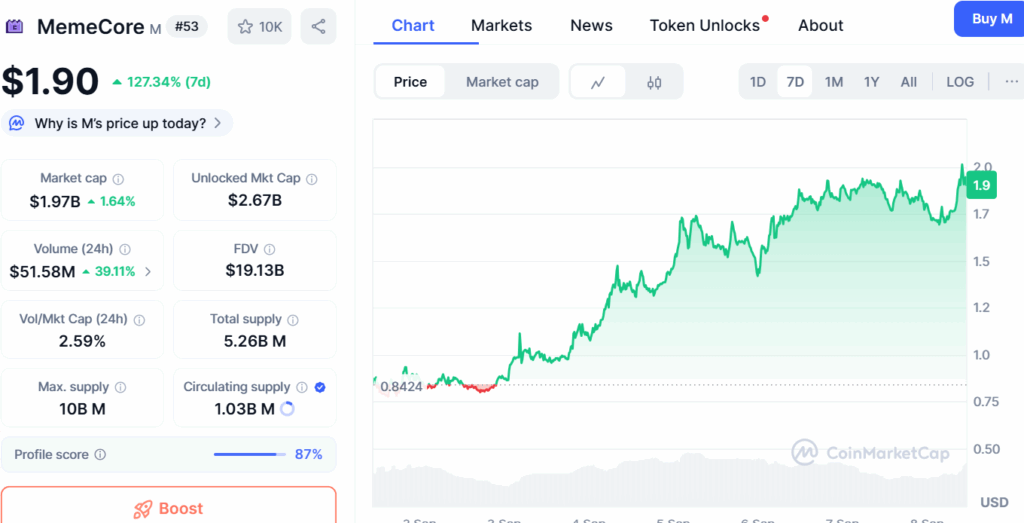Click the #53 rank badge
This screenshot has height=523, width=1024.
click(187, 27)
